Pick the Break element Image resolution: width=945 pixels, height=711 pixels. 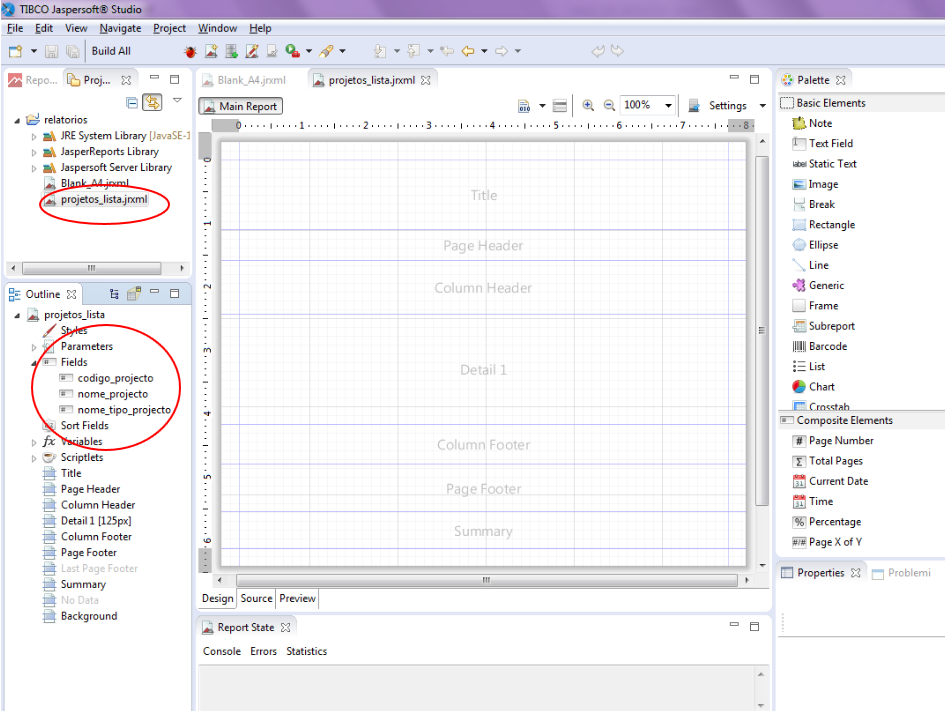click(x=813, y=204)
